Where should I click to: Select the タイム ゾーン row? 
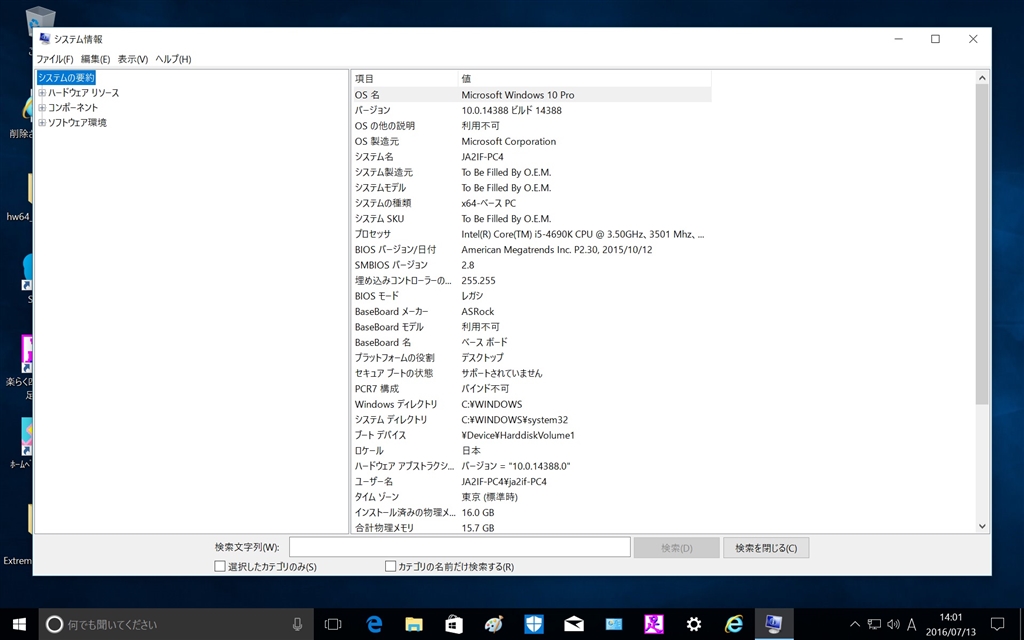coord(531,497)
